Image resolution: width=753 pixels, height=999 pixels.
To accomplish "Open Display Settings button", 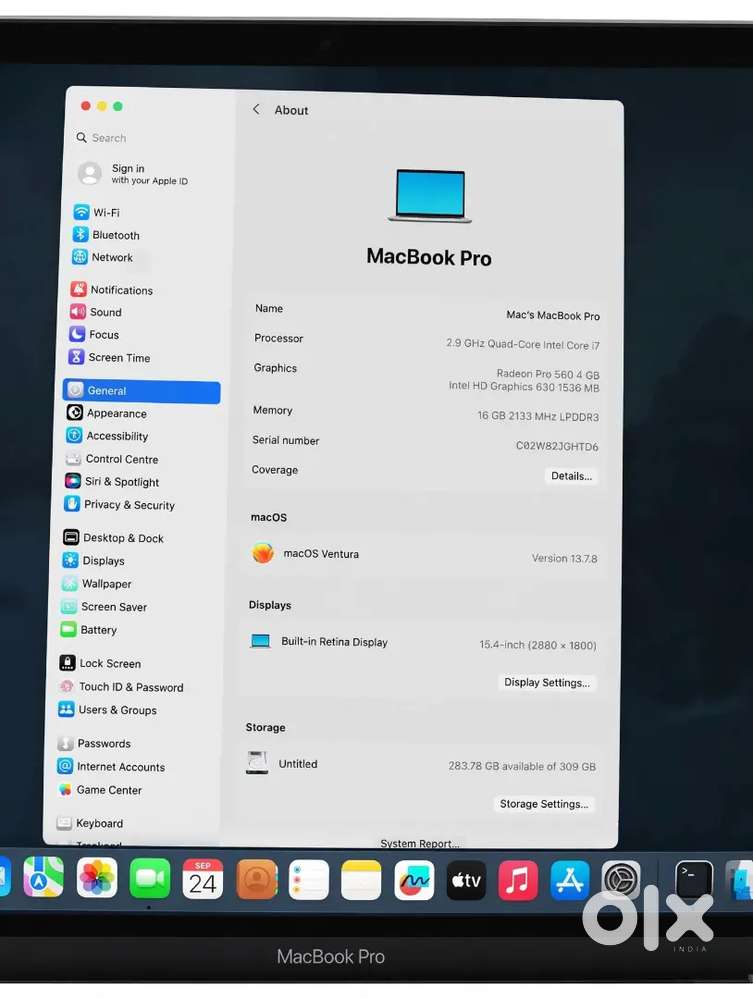I will coord(547,682).
